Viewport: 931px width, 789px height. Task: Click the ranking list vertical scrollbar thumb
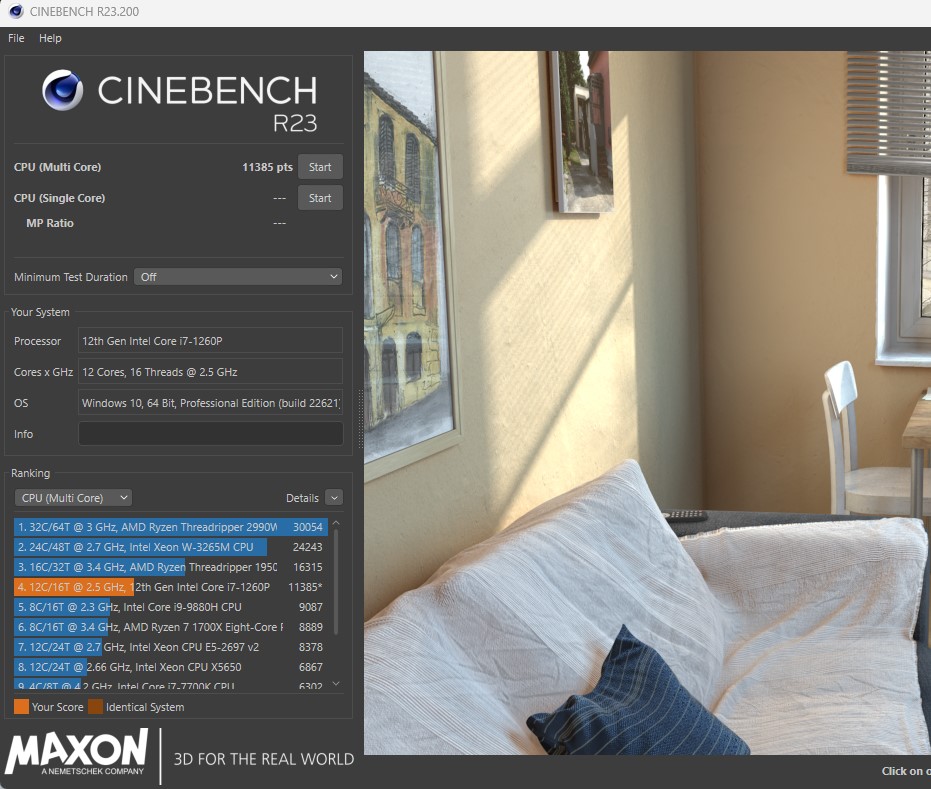[x=336, y=582]
